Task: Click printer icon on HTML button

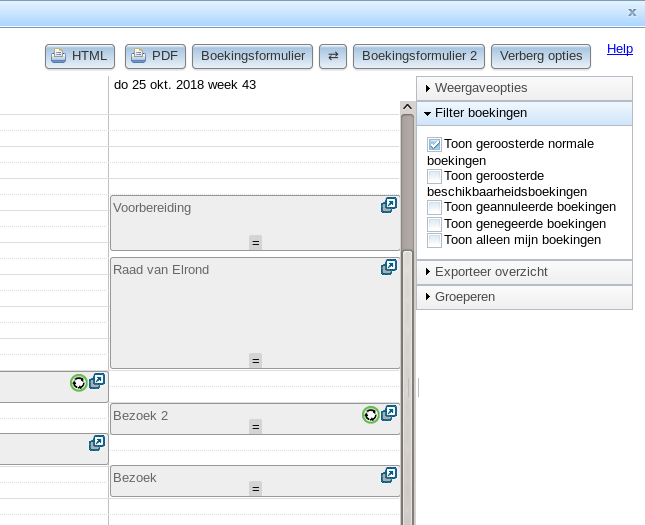Action: point(58,56)
